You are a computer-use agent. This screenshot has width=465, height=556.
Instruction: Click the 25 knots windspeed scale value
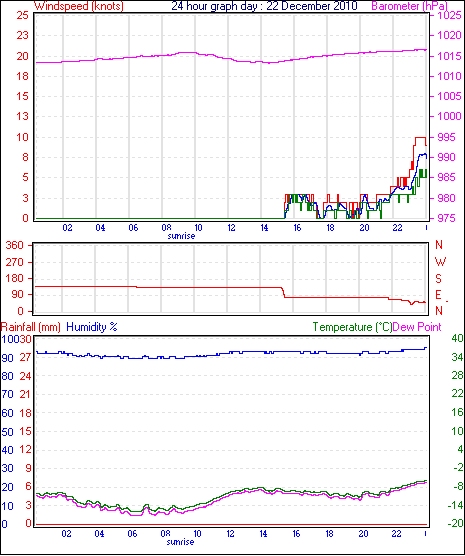click(23, 16)
